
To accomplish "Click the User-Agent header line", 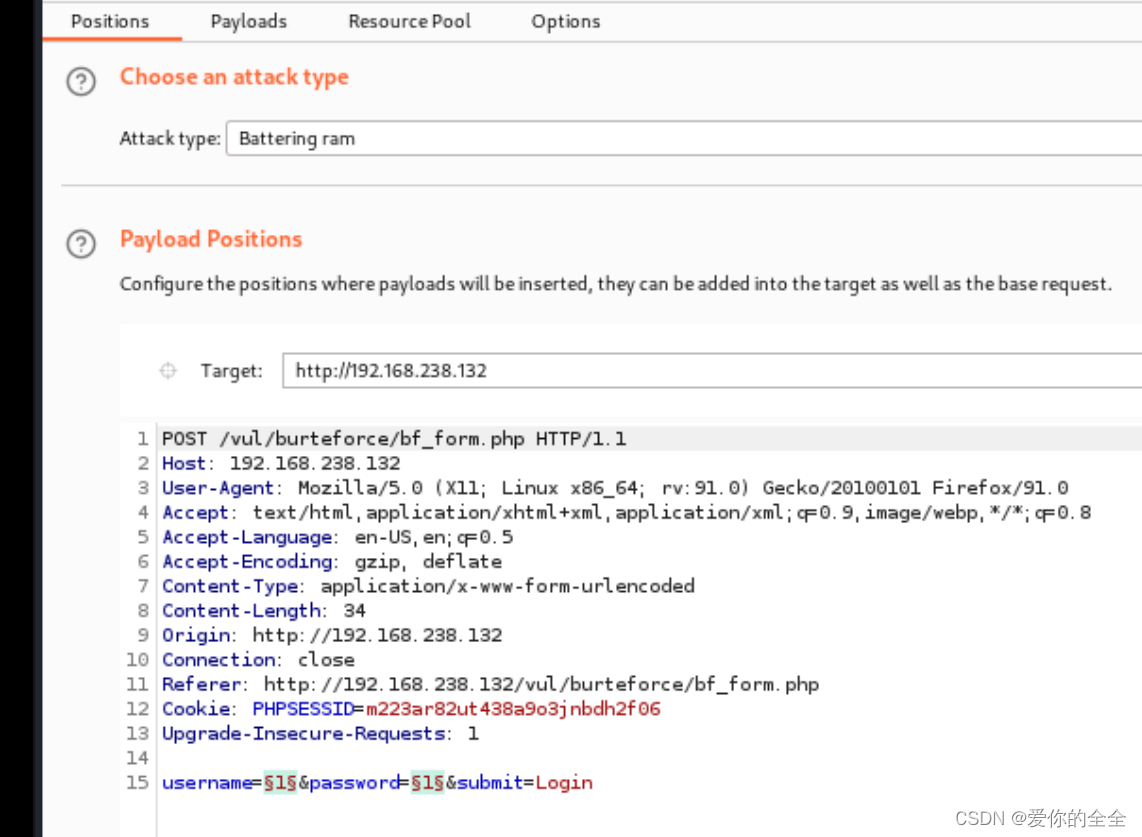I will [x=615, y=487].
